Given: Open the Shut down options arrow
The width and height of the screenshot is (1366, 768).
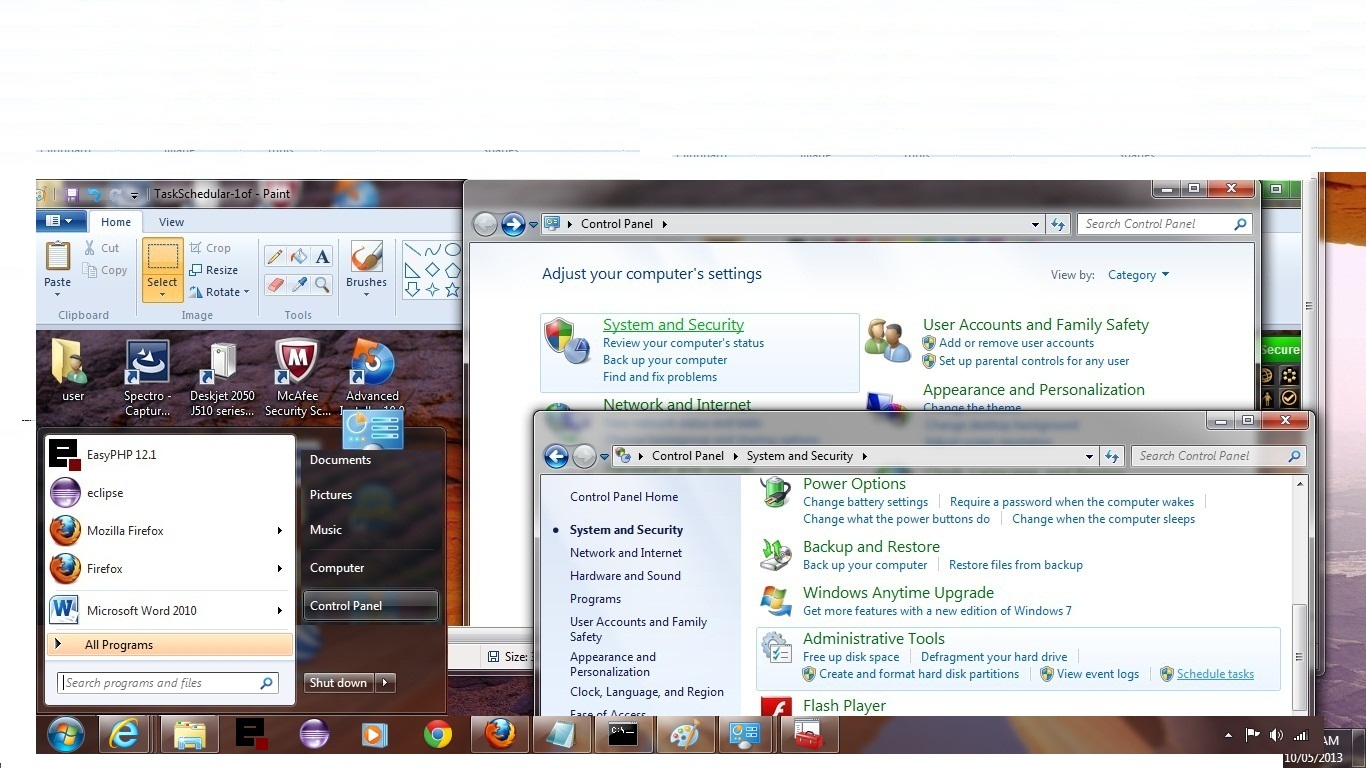Looking at the screenshot, I should coord(386,683).
